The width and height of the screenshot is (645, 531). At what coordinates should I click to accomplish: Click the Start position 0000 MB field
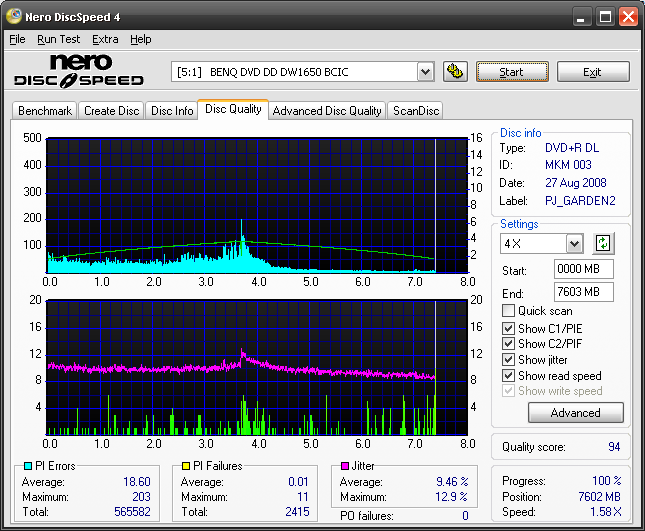pos(583,269)
